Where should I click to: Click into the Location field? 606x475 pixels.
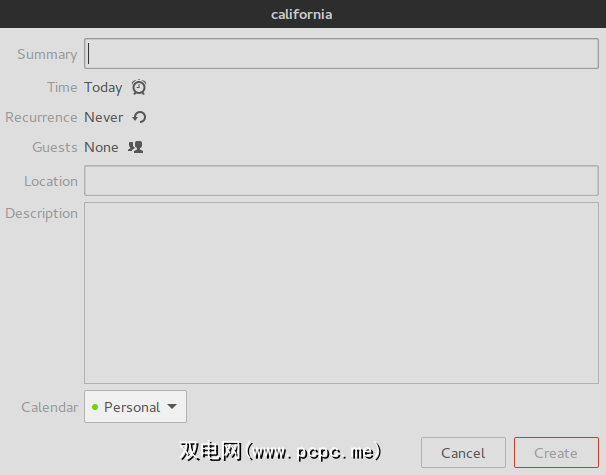click(341, 180)
